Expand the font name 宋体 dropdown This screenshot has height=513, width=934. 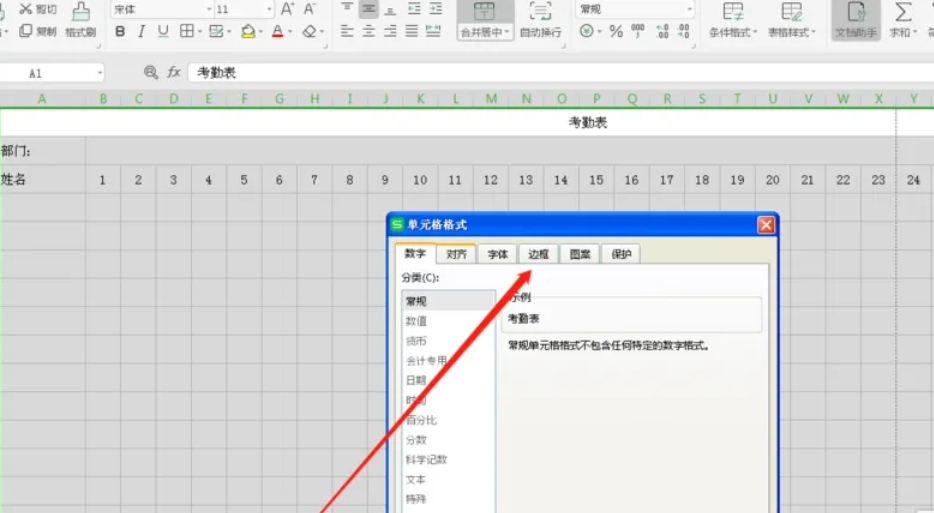point(208,9)
